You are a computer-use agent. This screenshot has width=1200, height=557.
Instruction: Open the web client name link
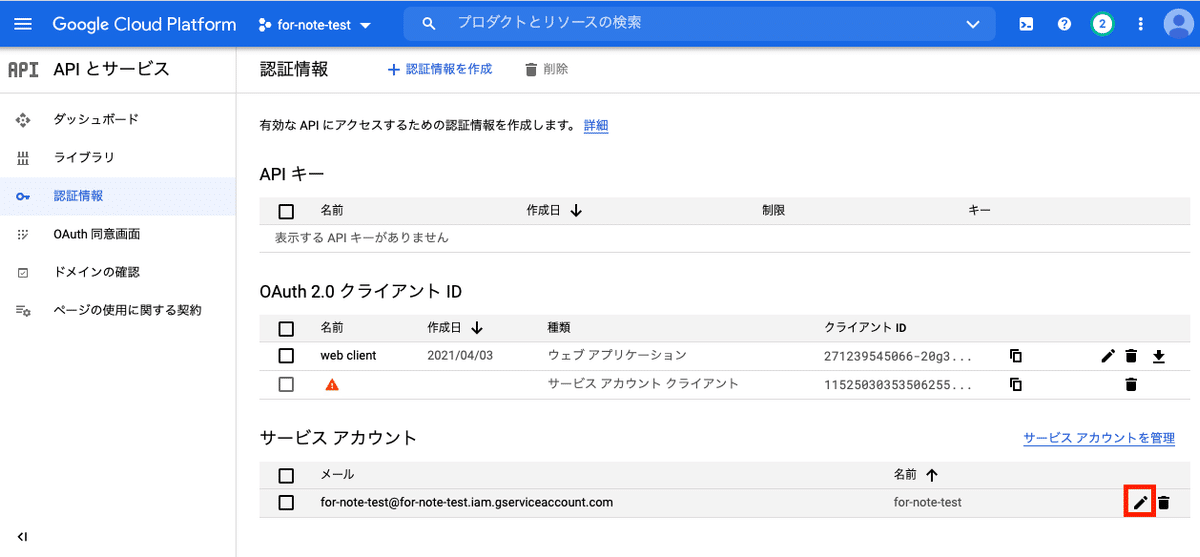[x=348, y=355]
